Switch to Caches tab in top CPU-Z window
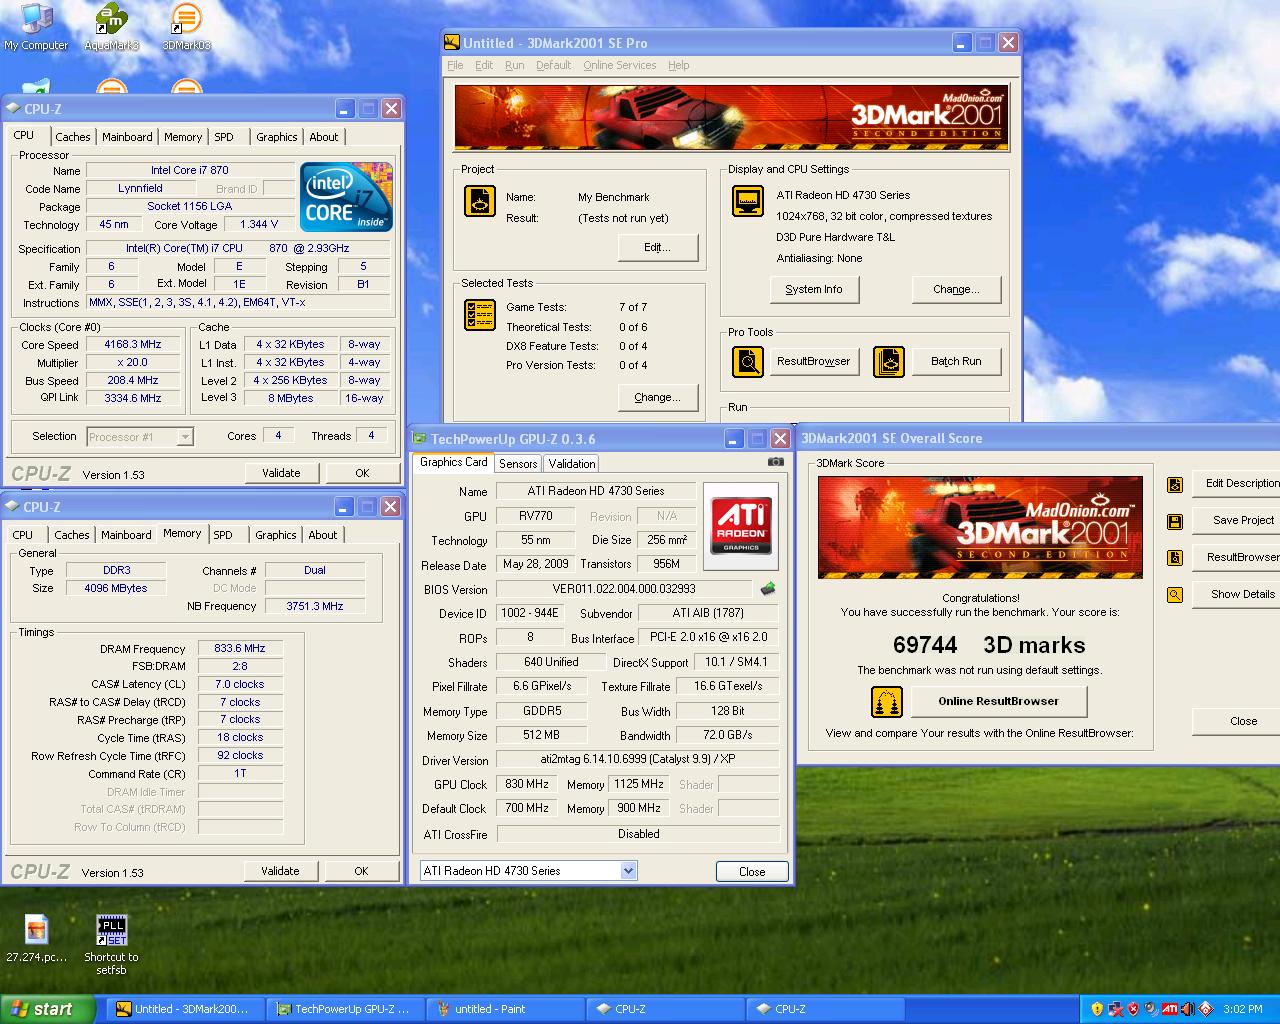Image resolution: width=1280 pixels, height=1024 pixels. click(x=73, y=137)
